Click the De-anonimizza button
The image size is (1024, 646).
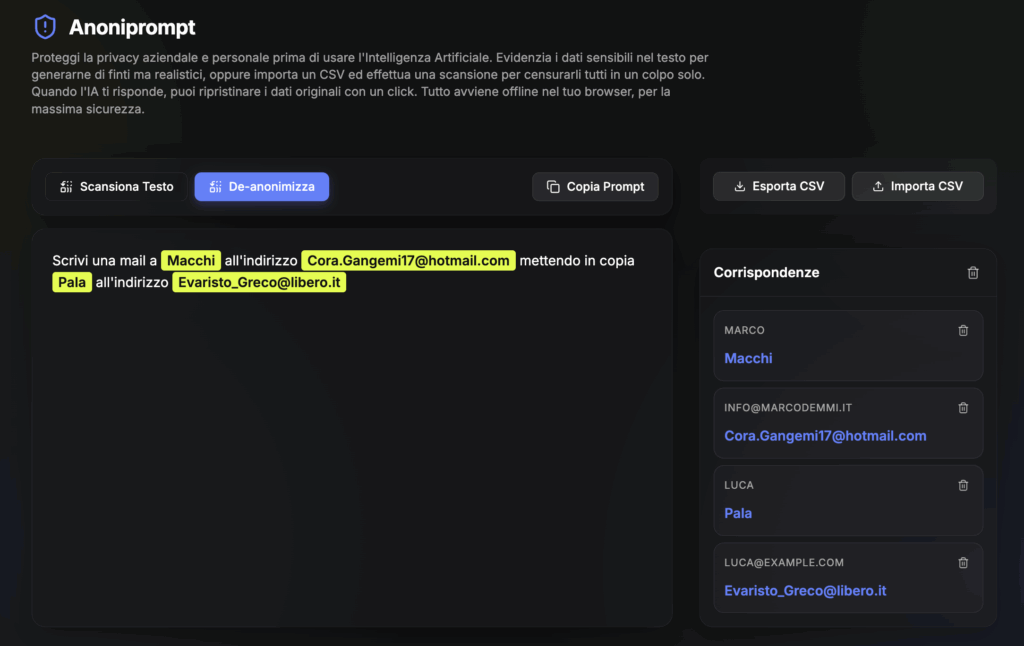(262, 187)
